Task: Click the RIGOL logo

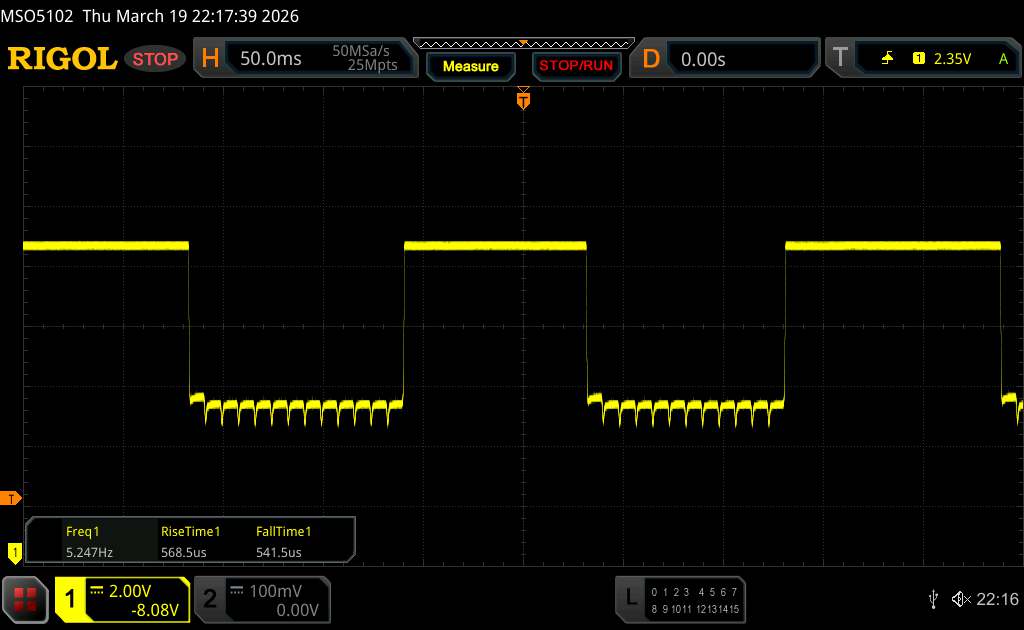Action: (x=62, y=59)
